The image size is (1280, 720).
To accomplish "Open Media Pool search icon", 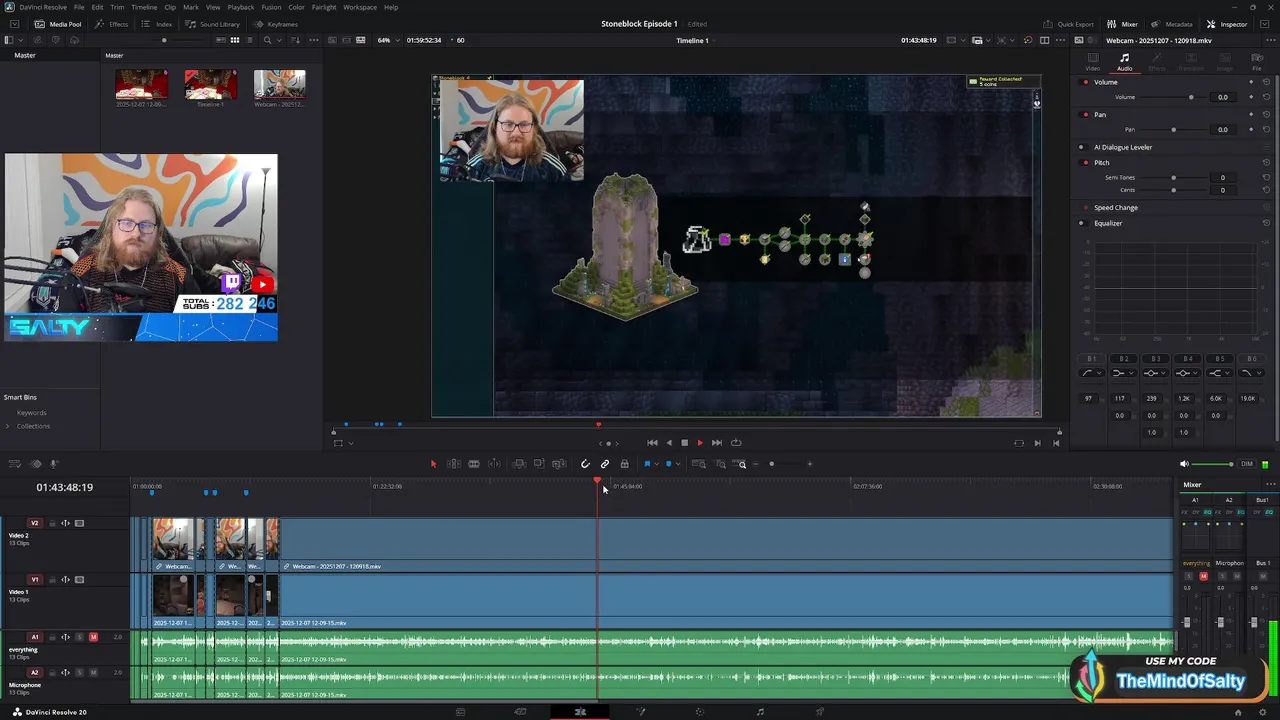I will coord(267,40).
